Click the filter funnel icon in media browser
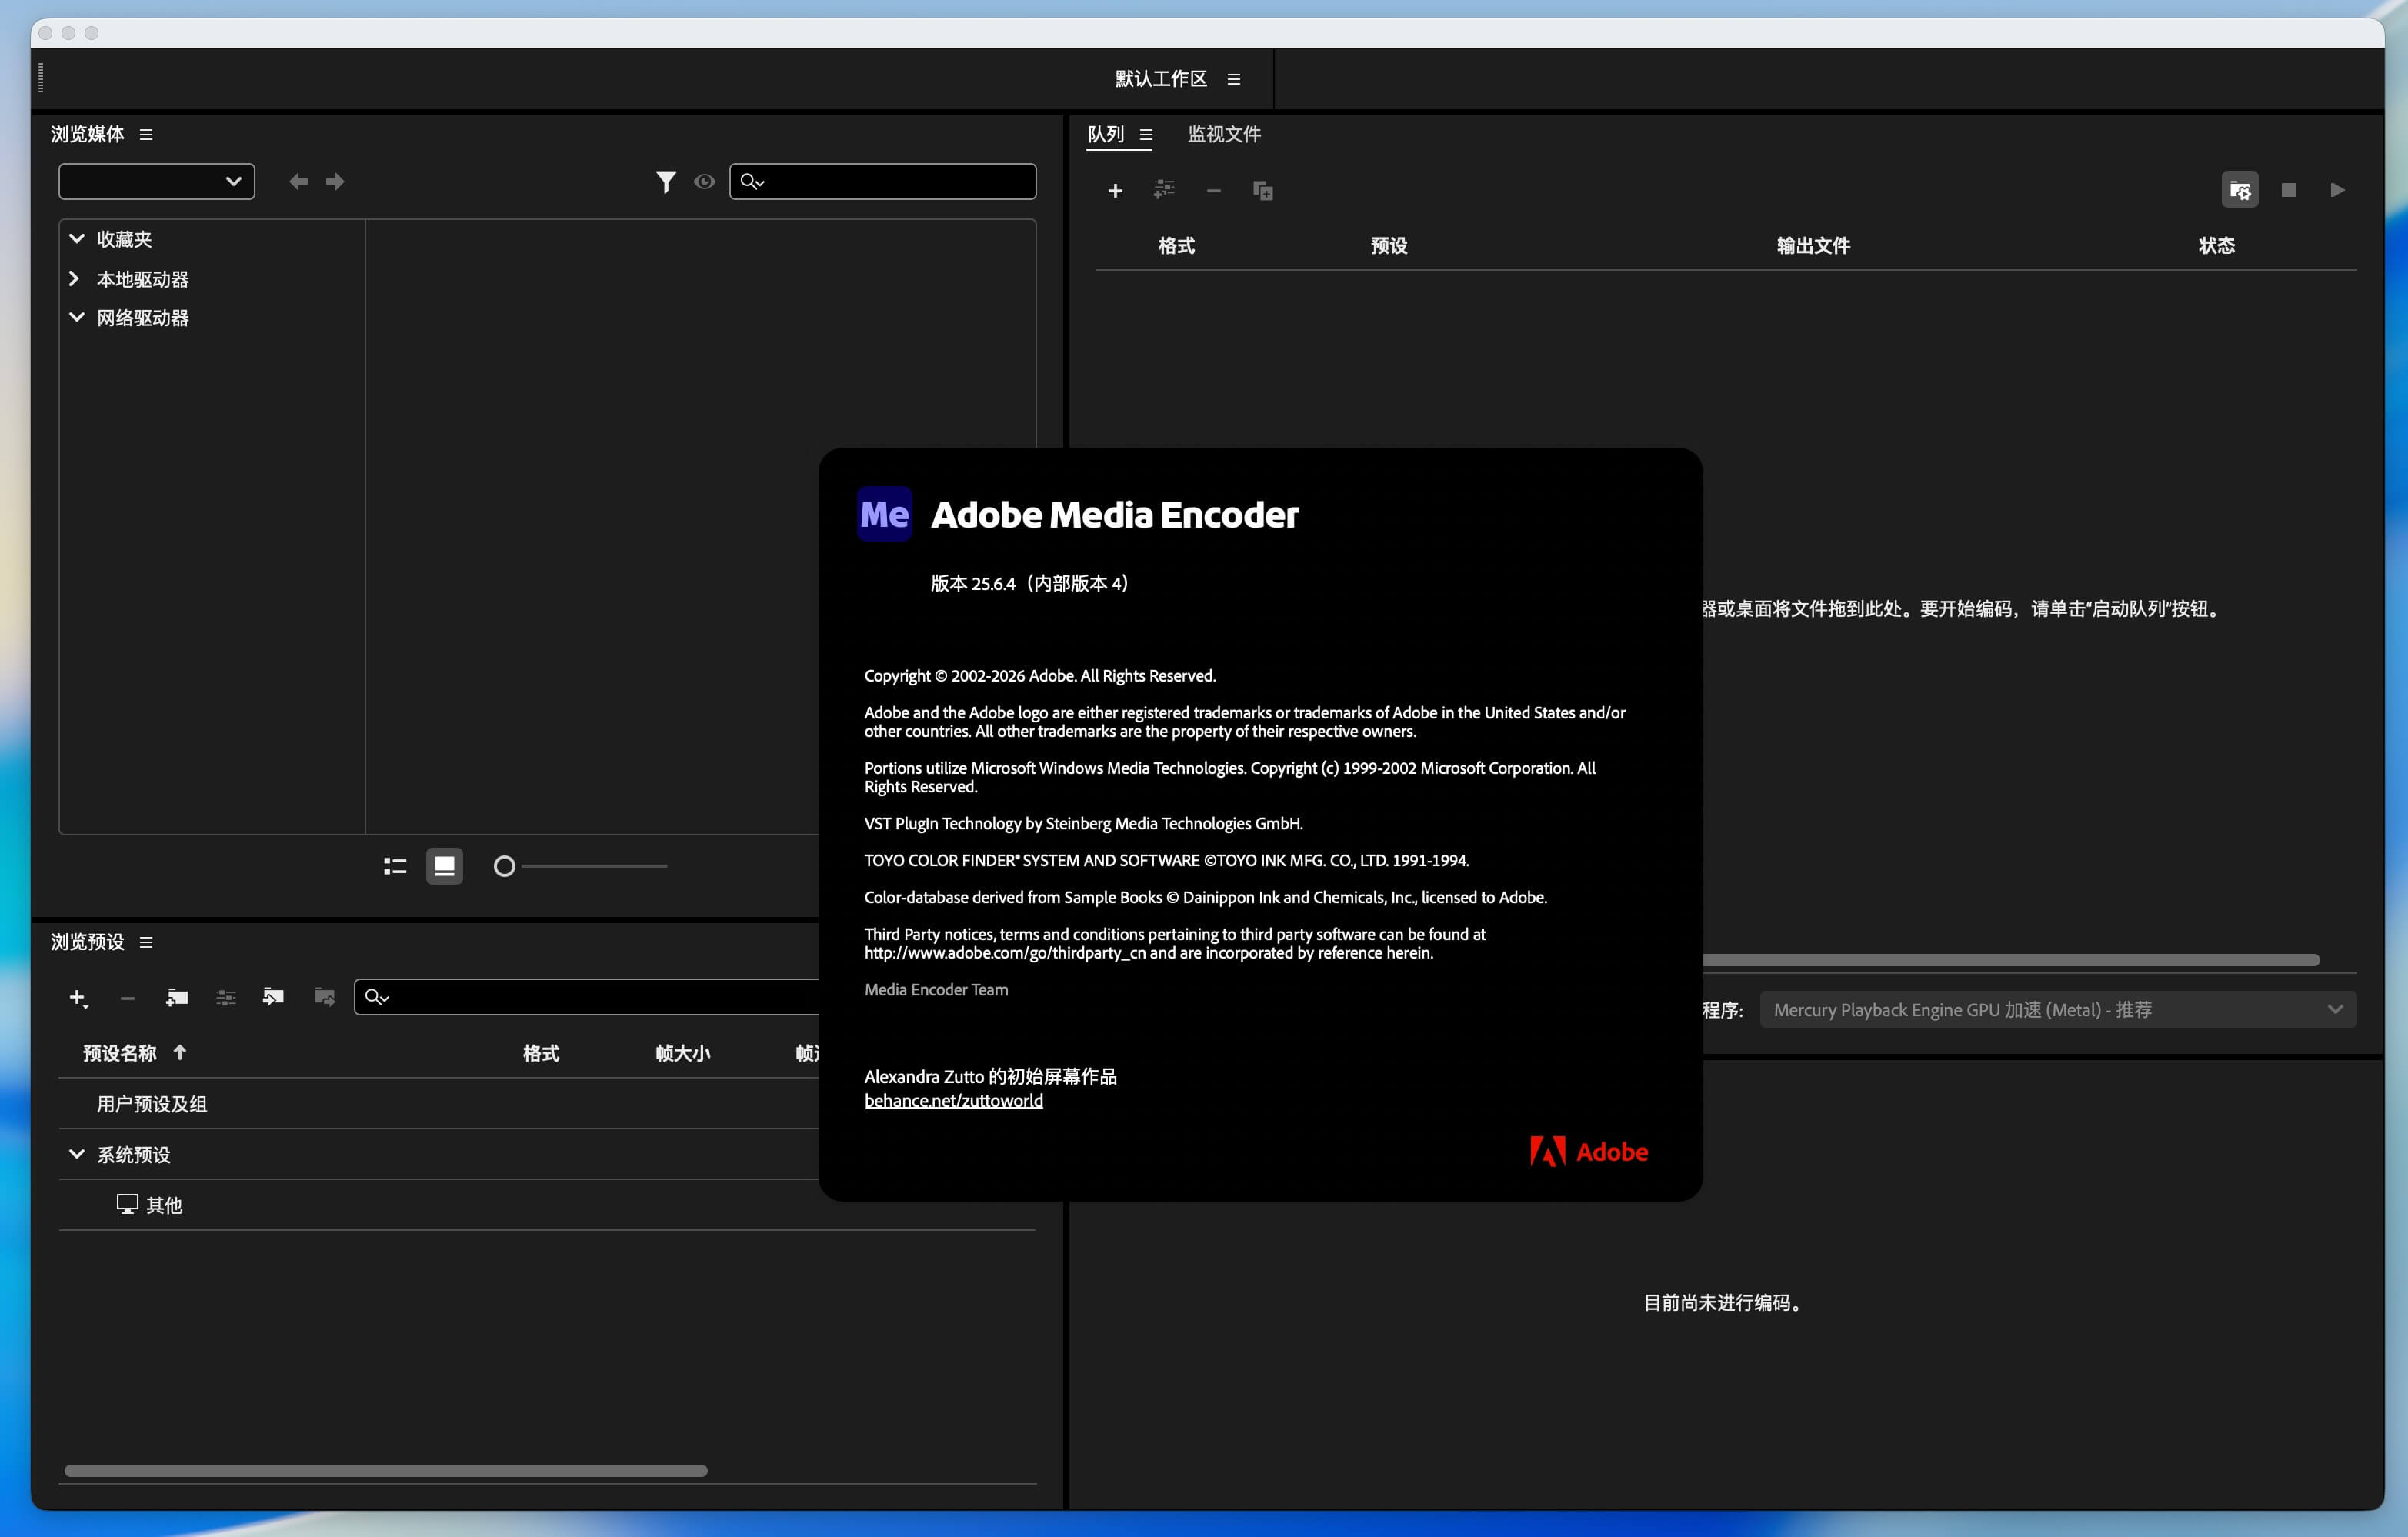 click(665, 181)
